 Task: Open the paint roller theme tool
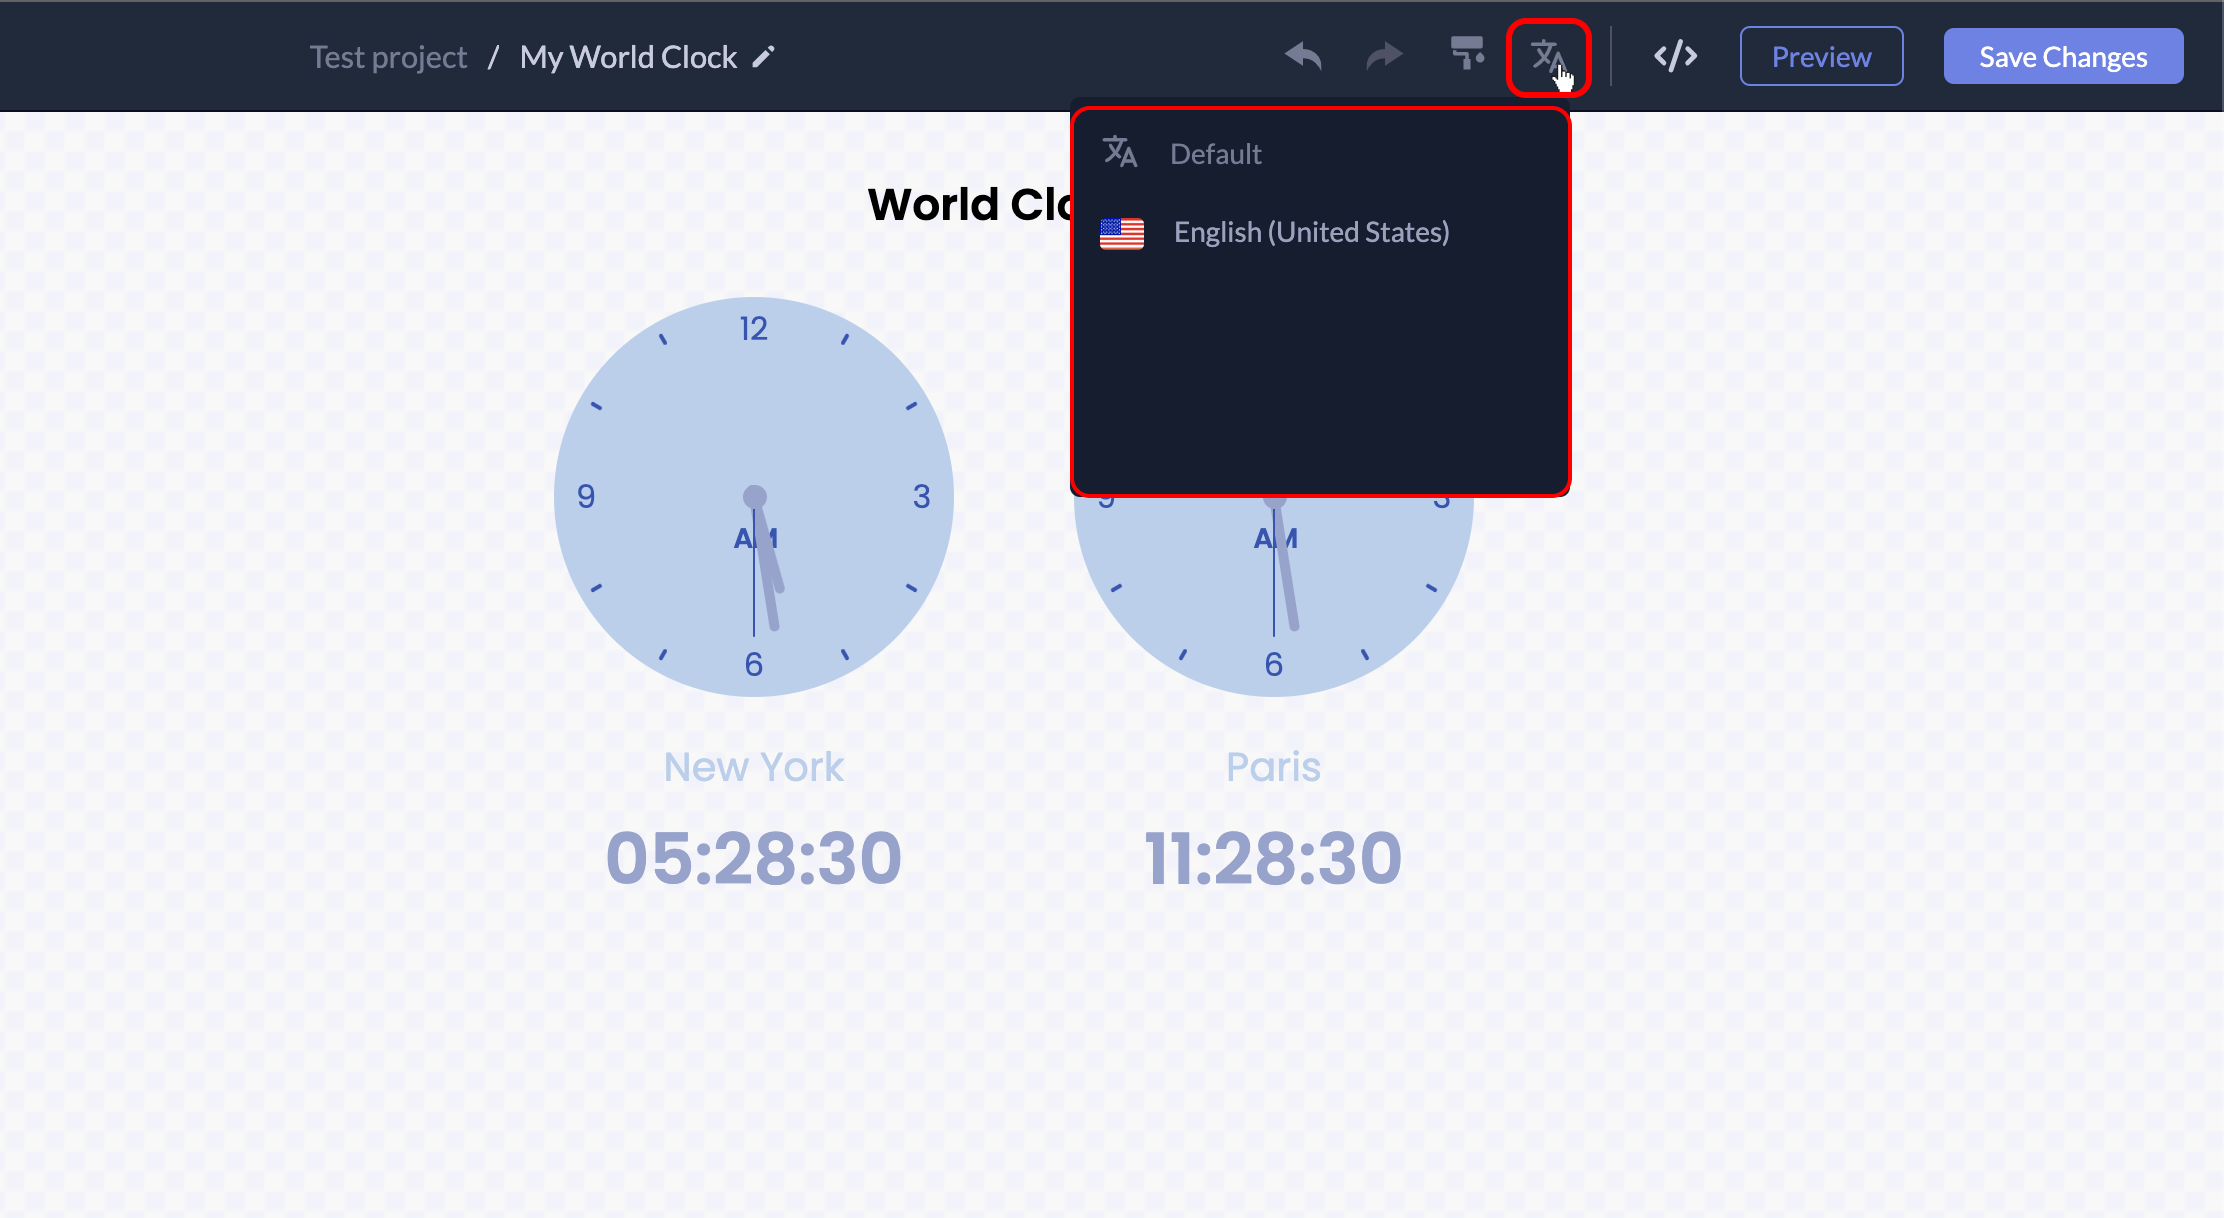1467,54
